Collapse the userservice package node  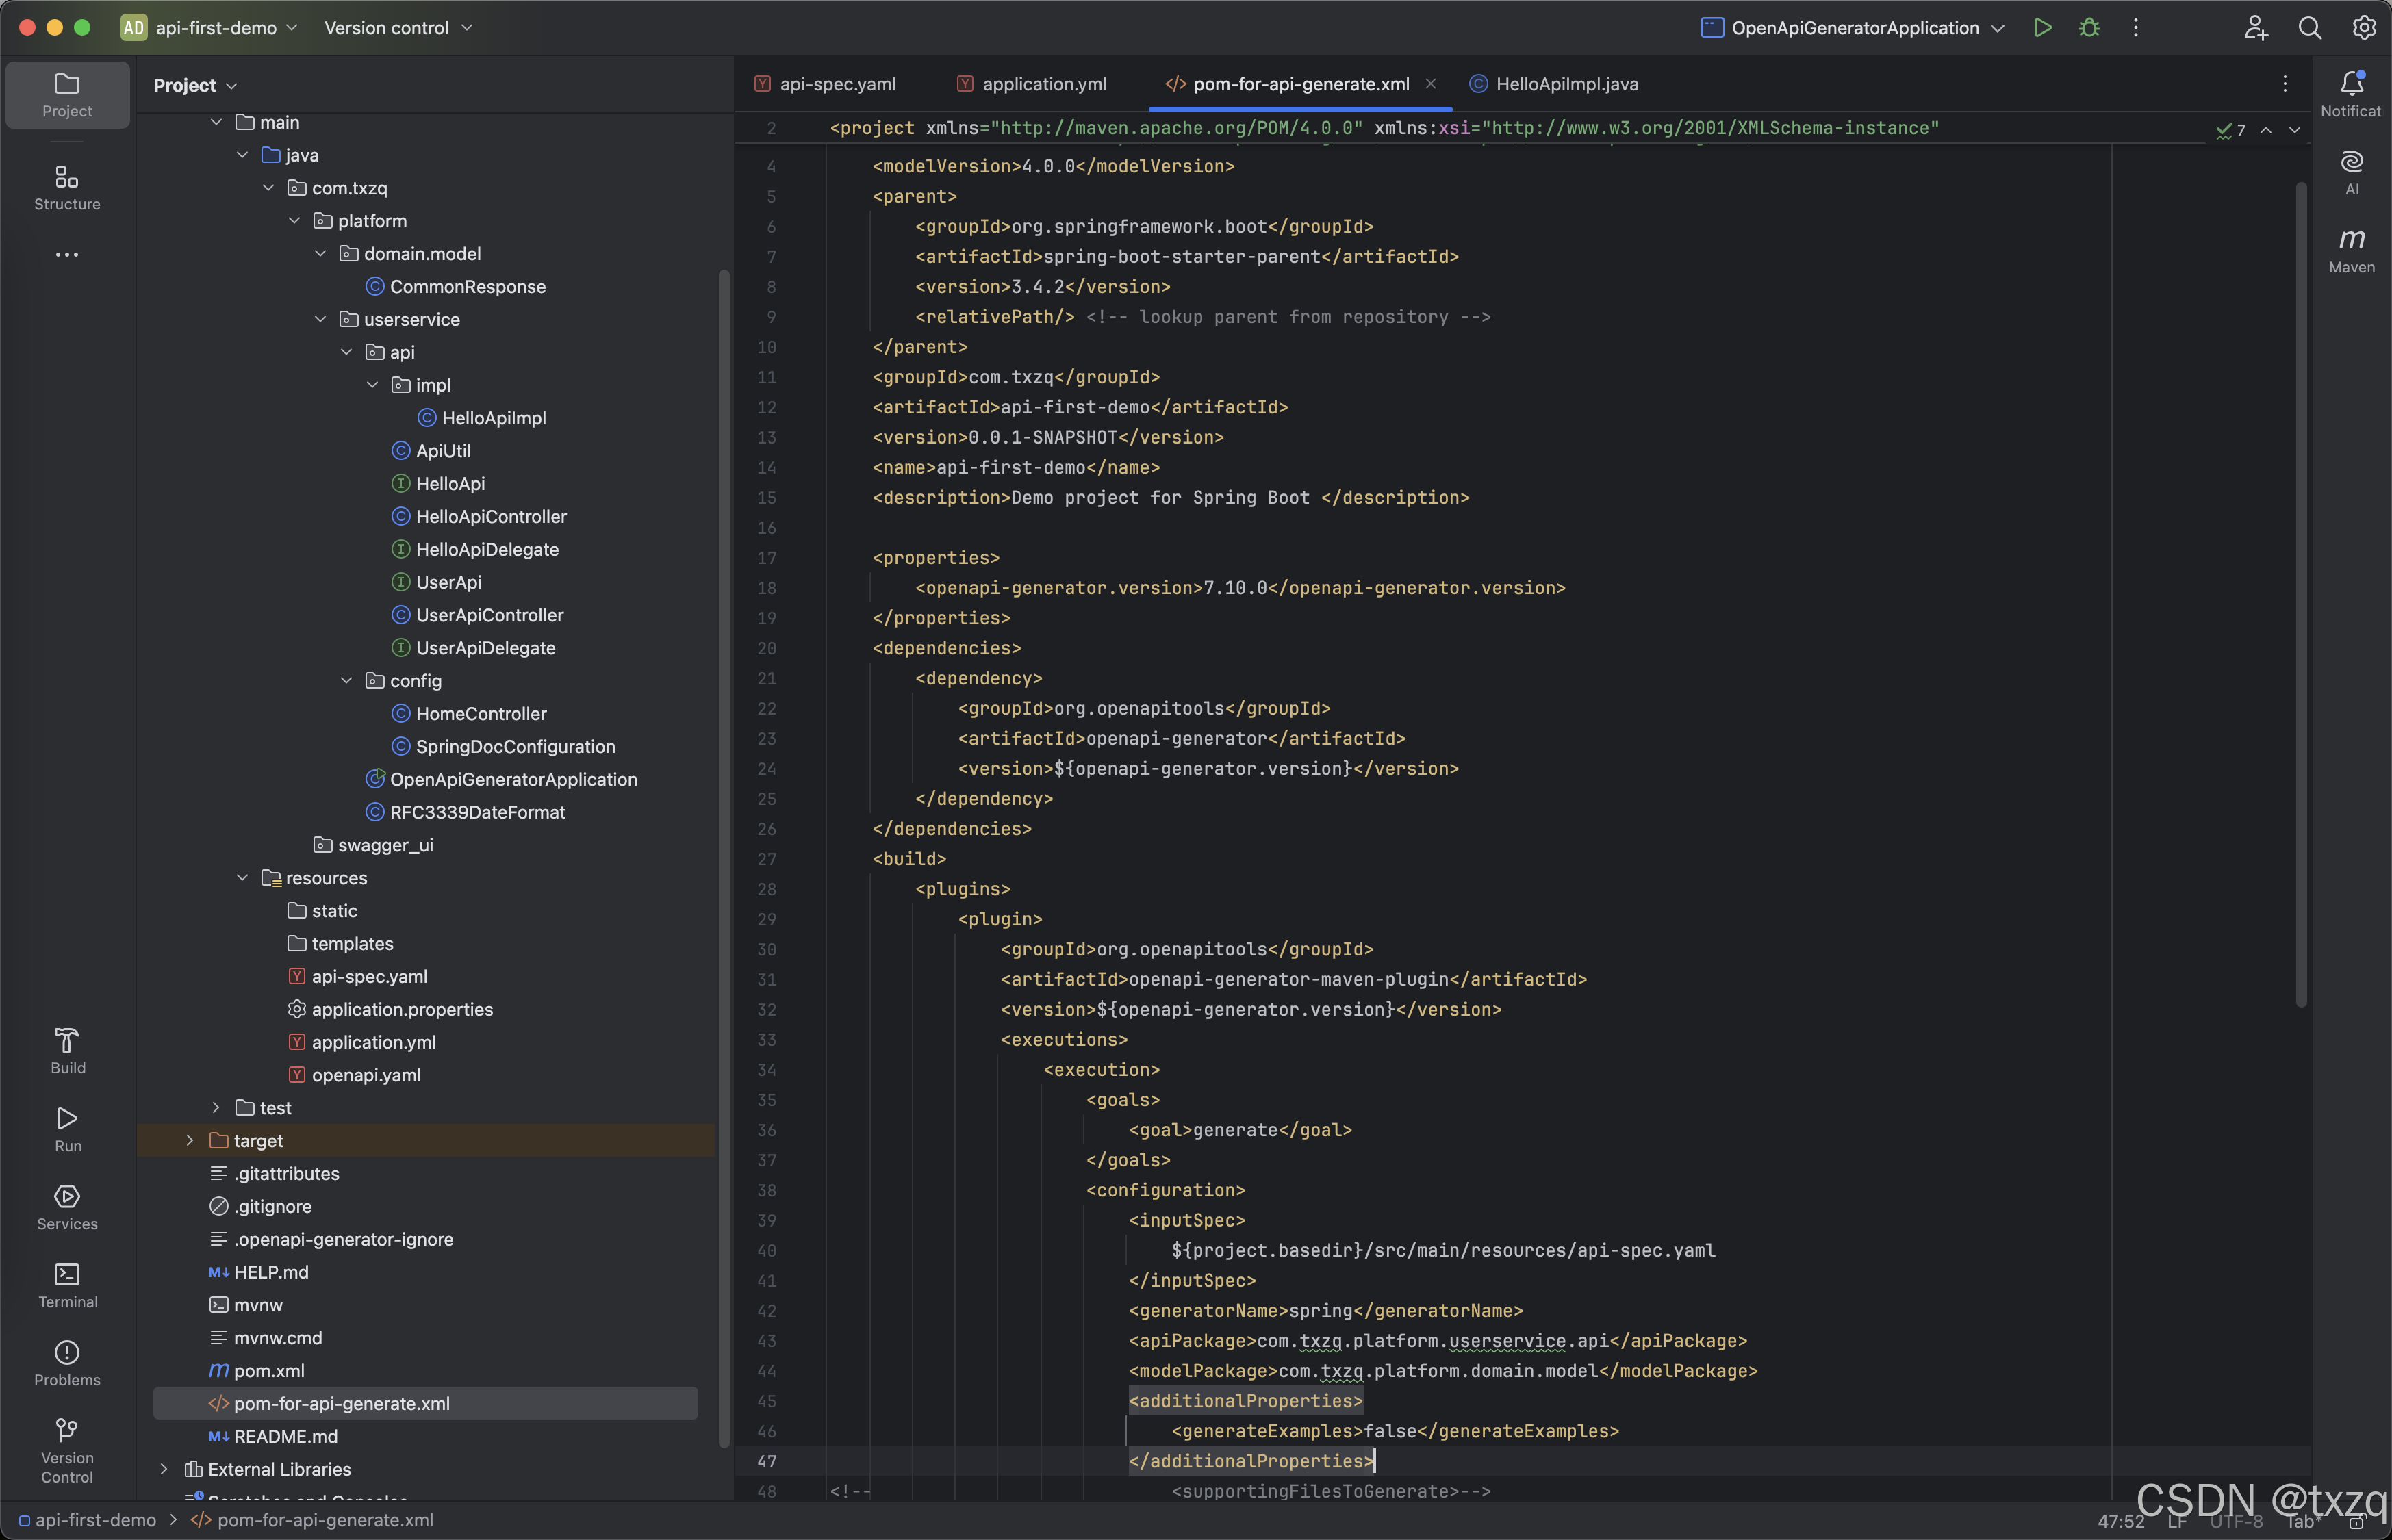(x=320, y=320)
